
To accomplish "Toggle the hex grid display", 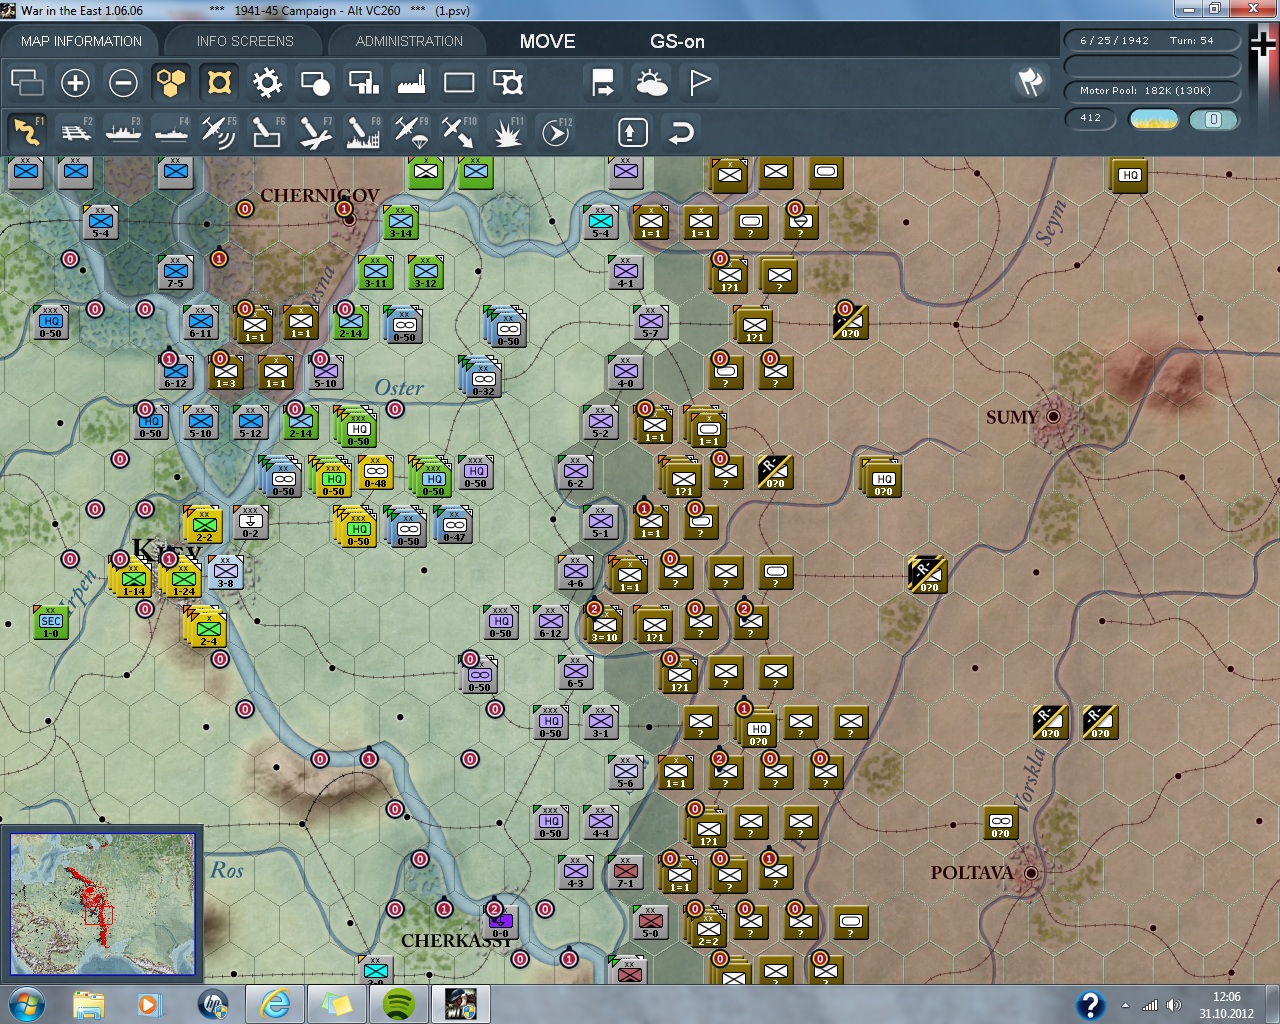I will click(x=171, y=83).
